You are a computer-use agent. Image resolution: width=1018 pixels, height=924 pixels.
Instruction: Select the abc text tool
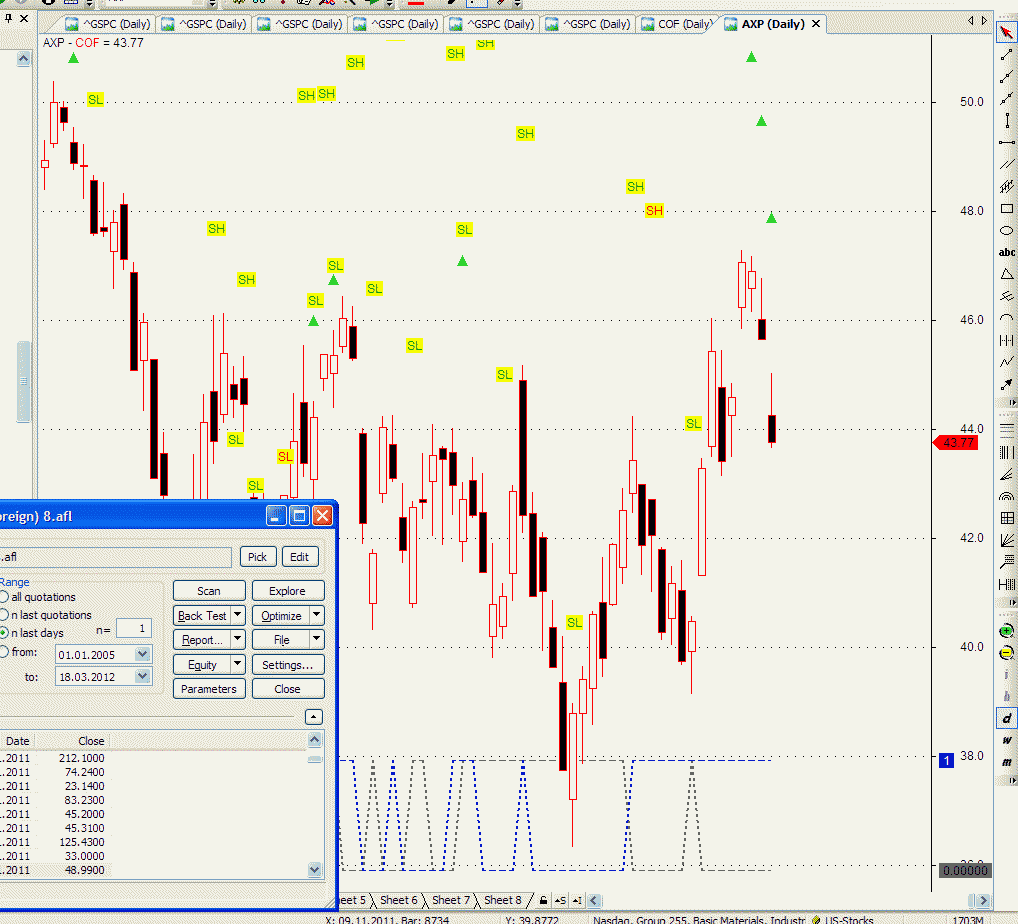point(1006,252)
